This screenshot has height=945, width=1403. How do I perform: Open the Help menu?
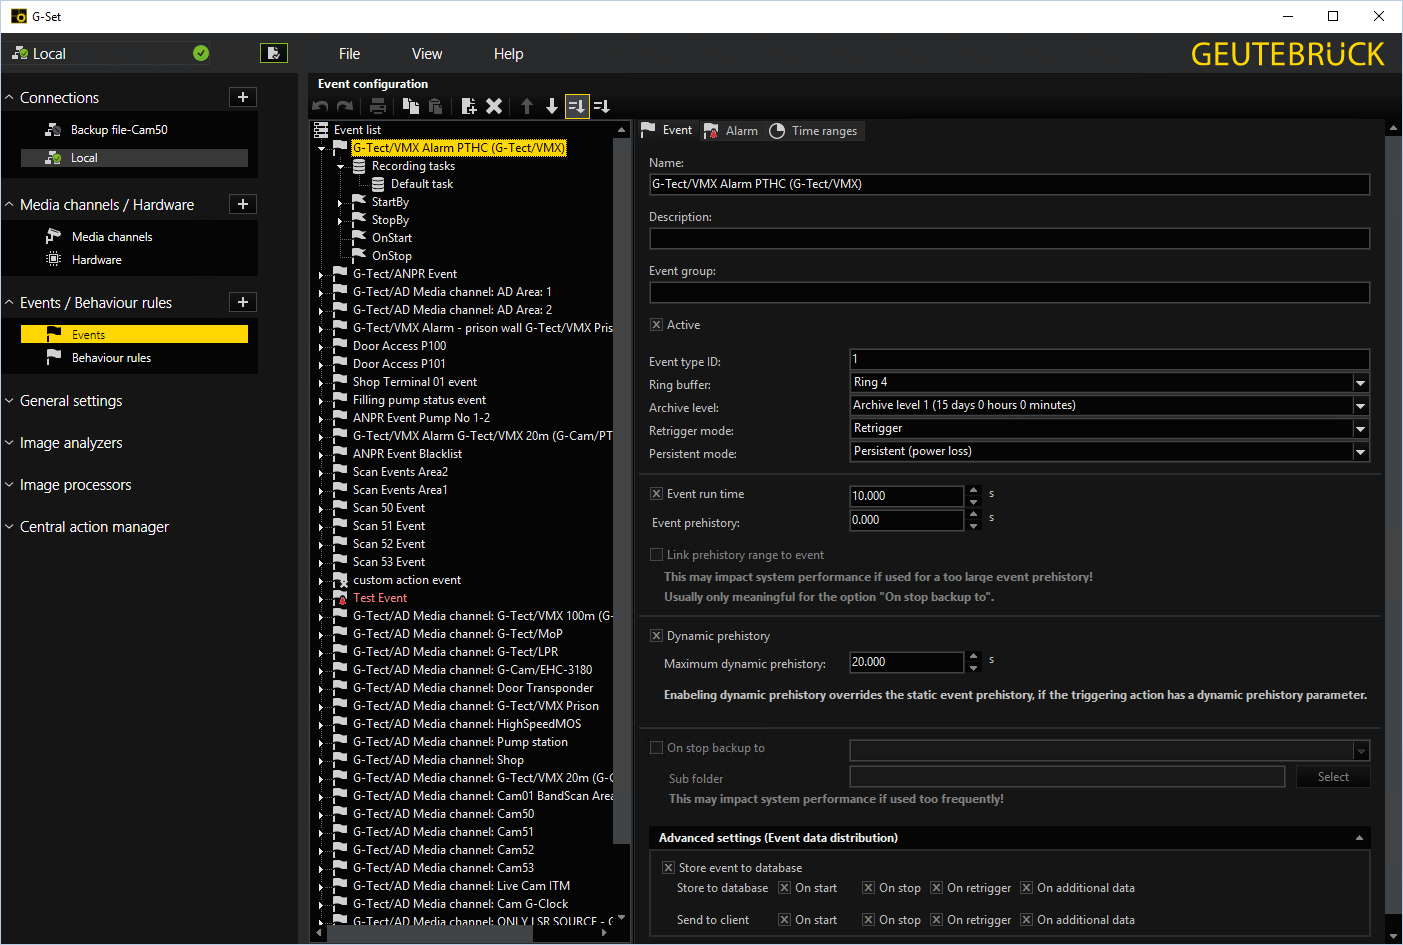tap(508, 54)
